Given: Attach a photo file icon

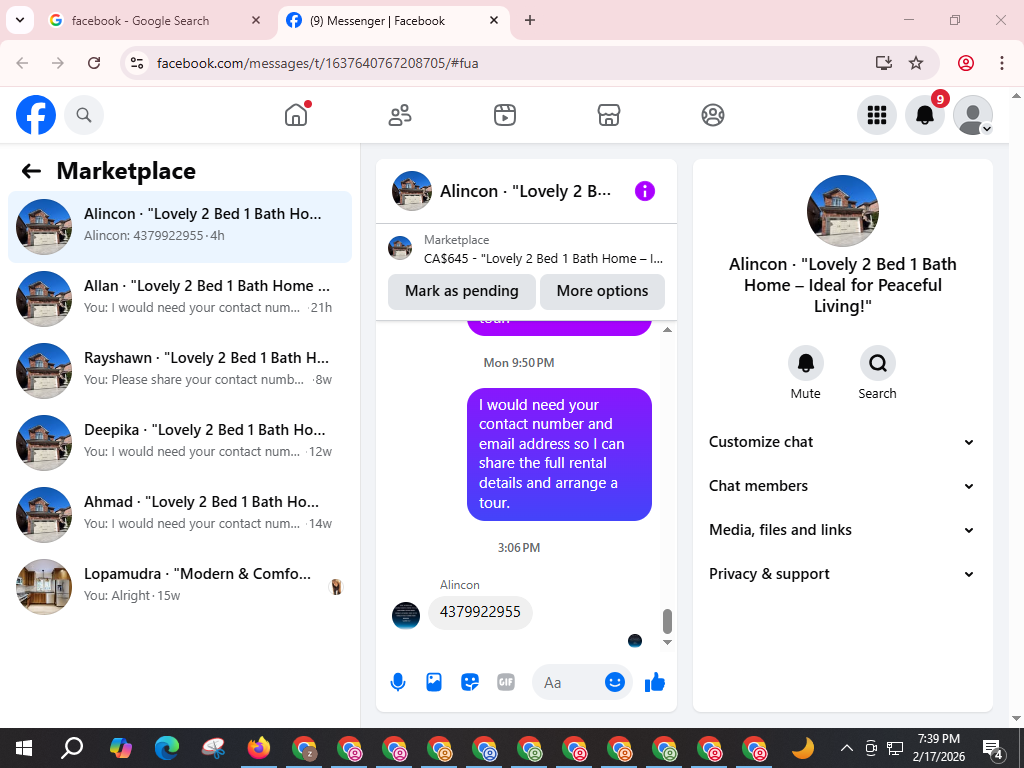Looking at the screenshot, I should click(x=434, y=682).
